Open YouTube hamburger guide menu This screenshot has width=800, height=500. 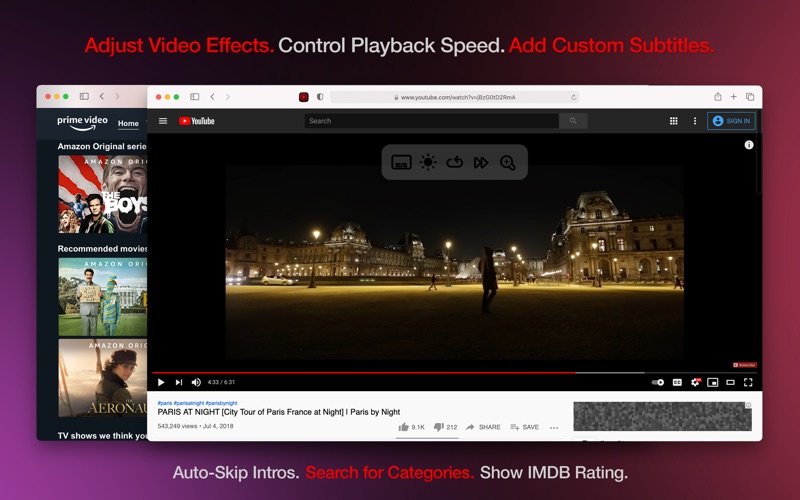163,121
